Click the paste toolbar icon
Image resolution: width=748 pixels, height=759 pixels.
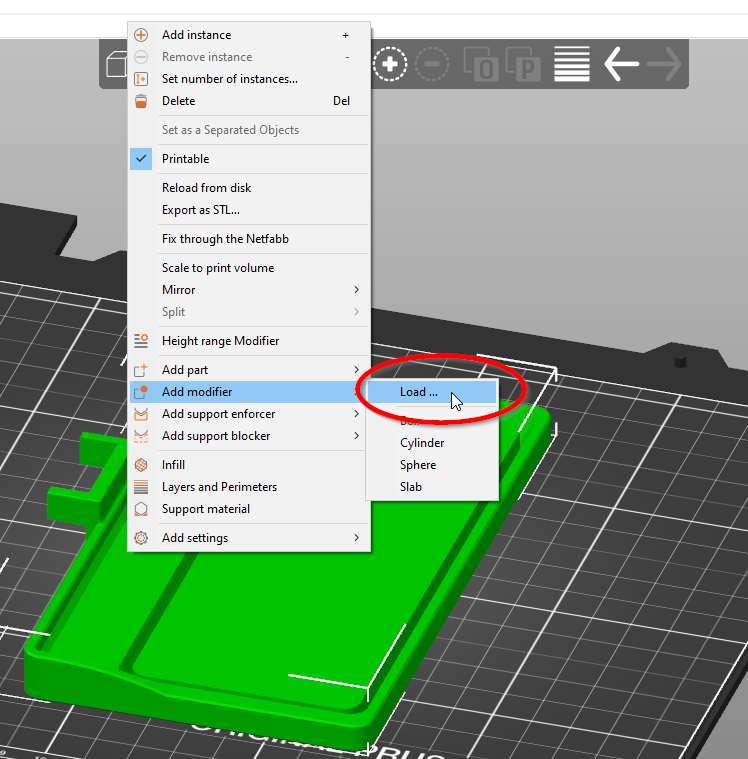[523, 64]
